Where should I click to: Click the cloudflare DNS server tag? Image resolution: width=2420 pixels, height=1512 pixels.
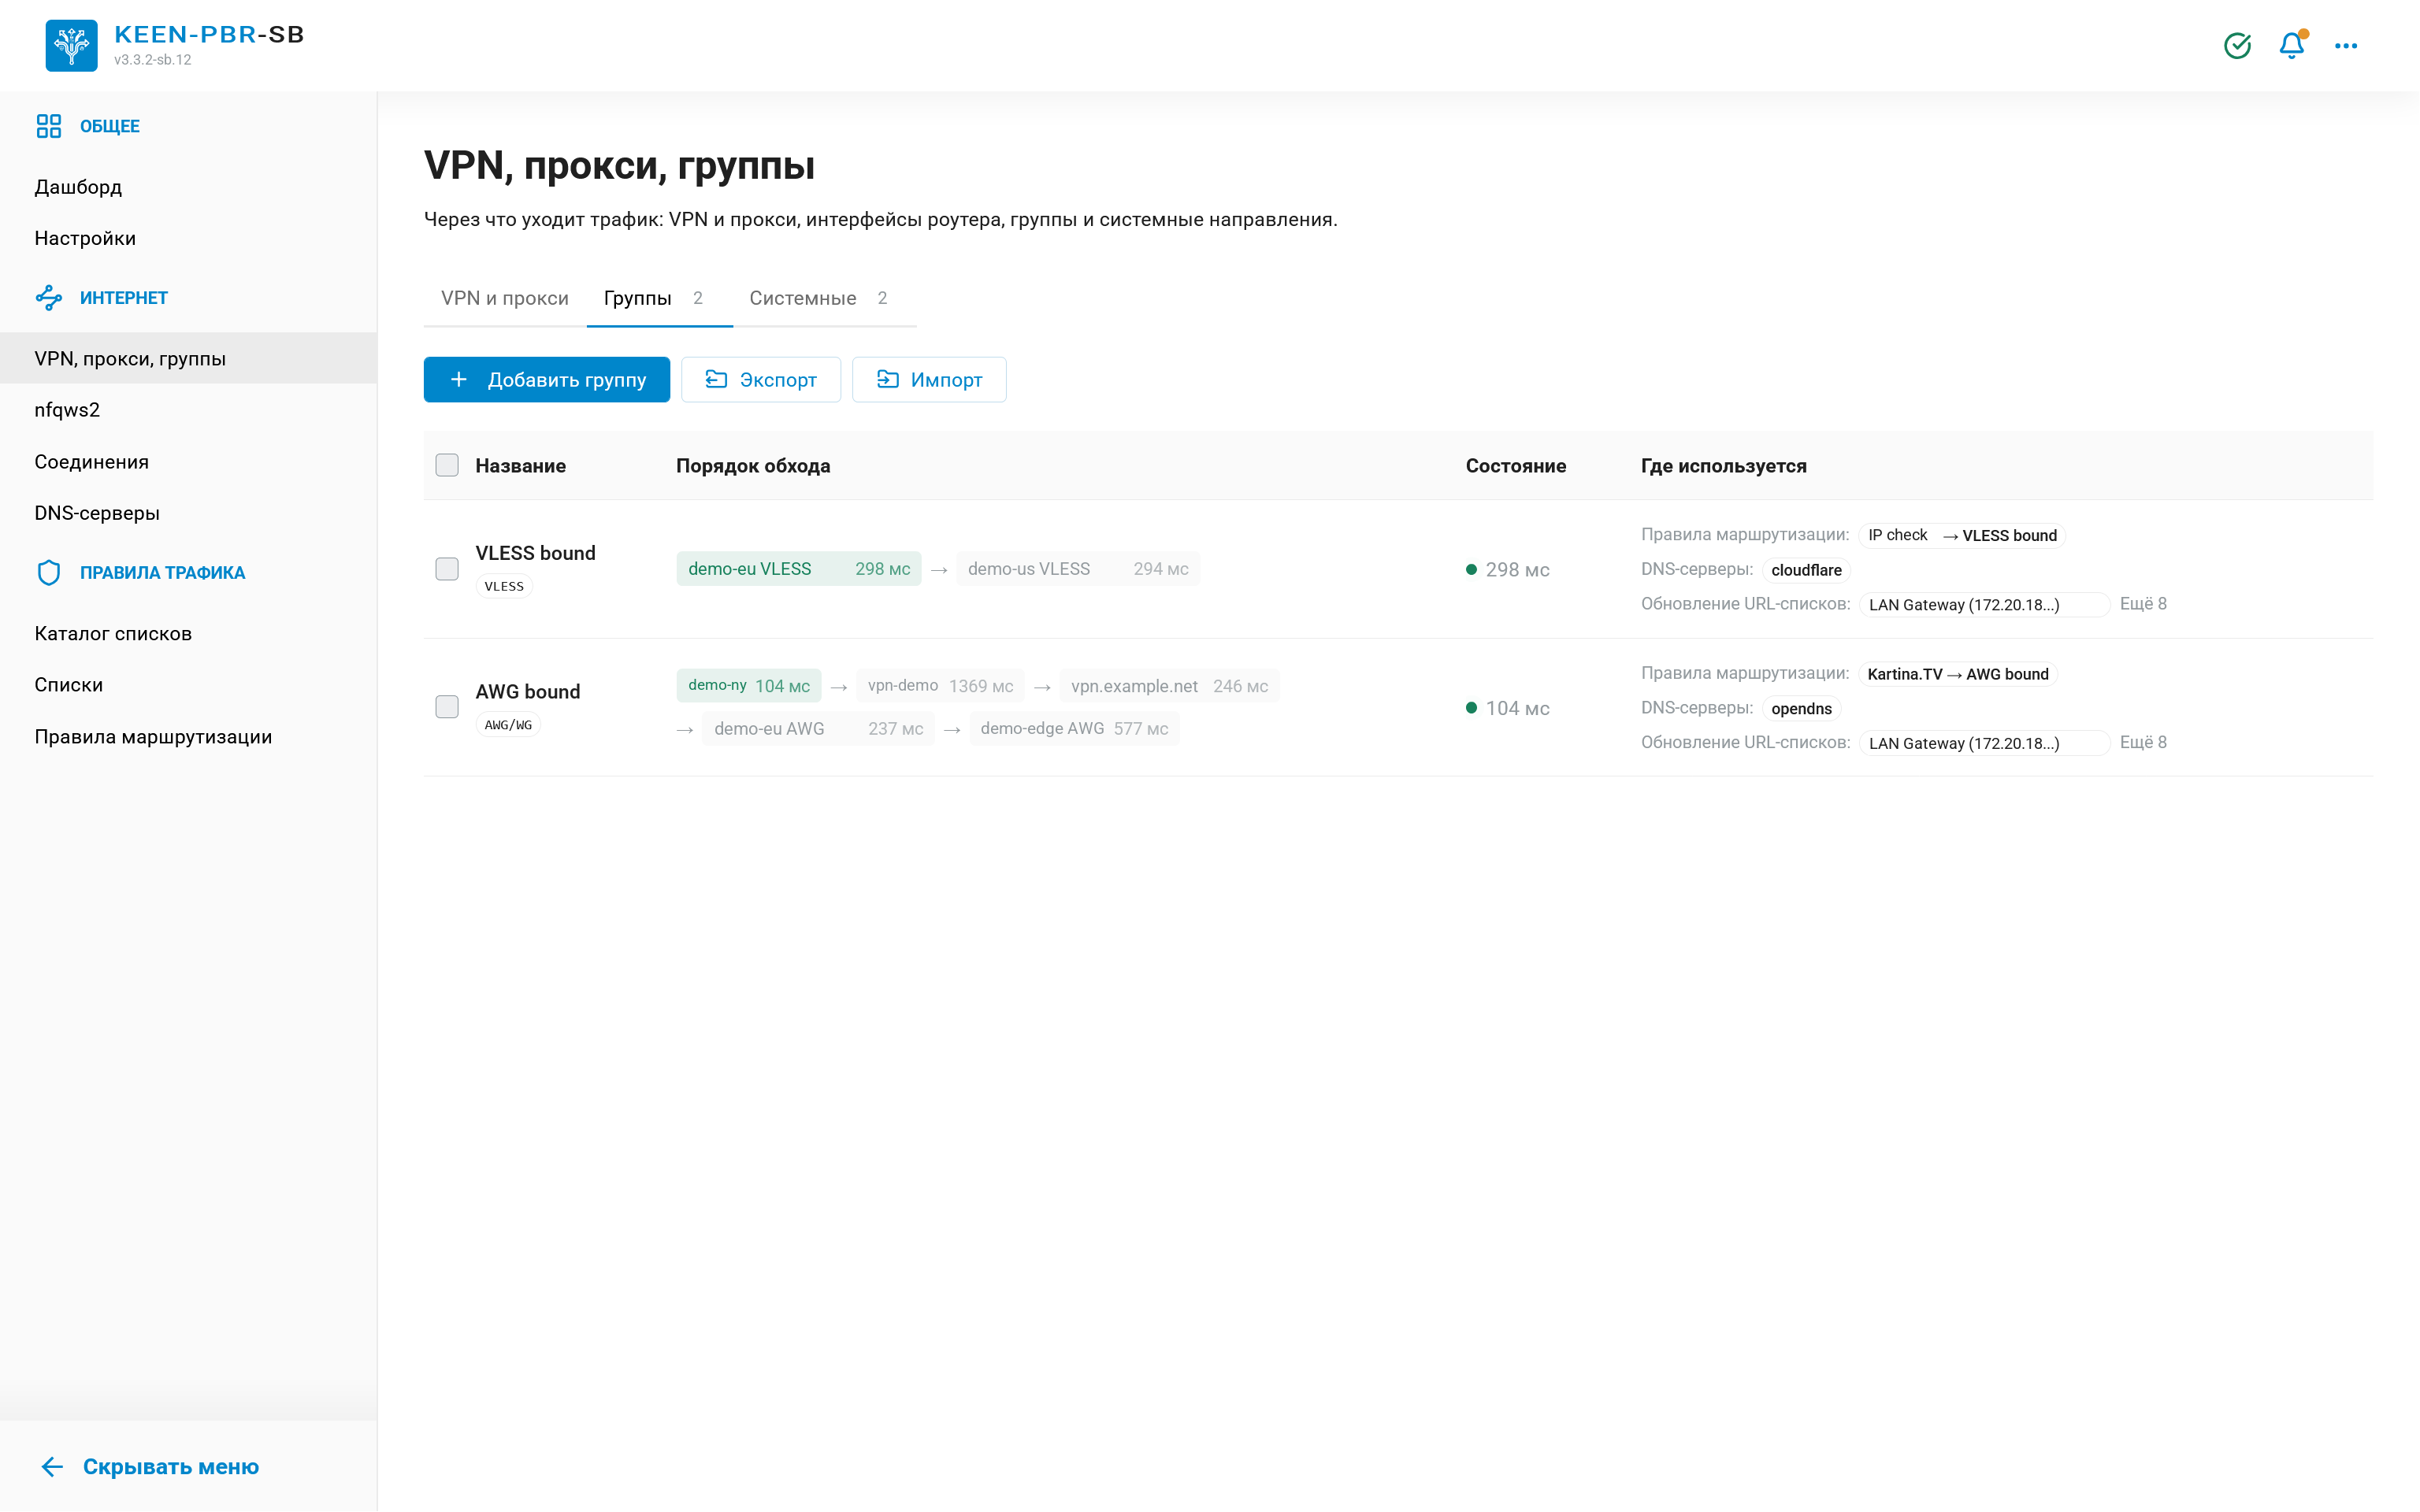click(x=1806, y=570)
